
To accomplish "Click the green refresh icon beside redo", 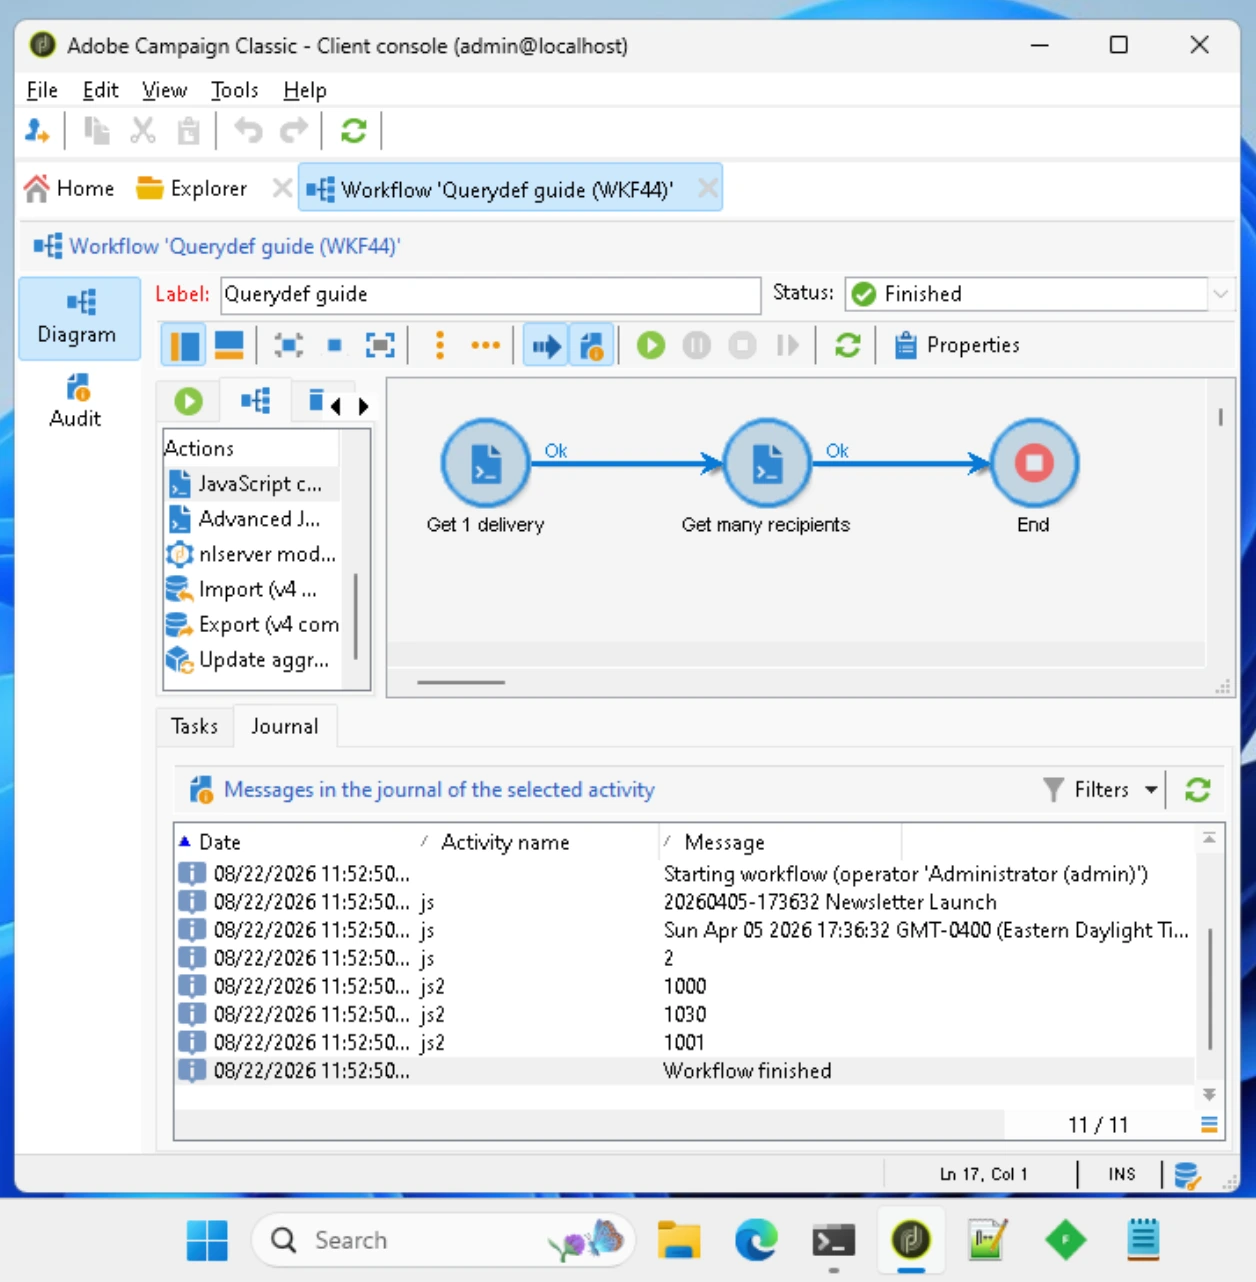I will pos(354,131).
